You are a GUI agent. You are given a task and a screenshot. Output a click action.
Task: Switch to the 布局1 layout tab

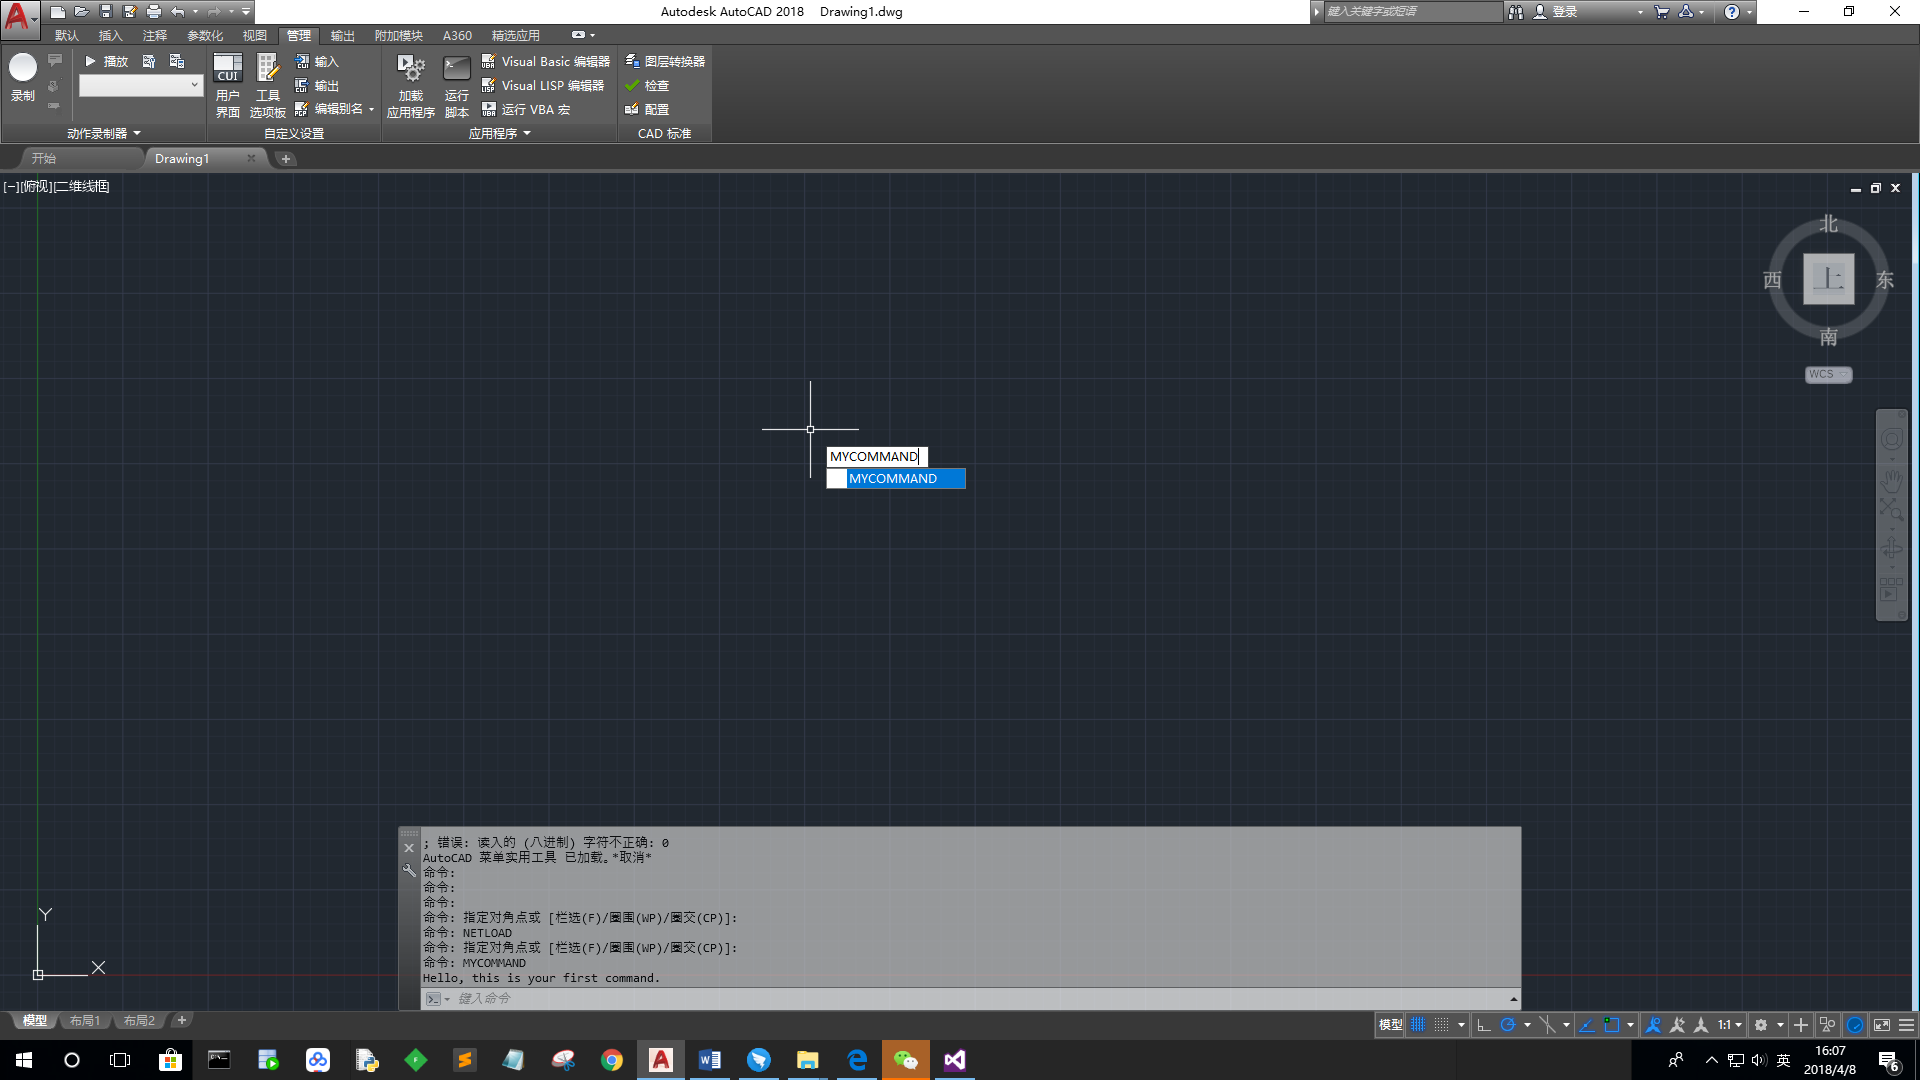coord(85,1021)
